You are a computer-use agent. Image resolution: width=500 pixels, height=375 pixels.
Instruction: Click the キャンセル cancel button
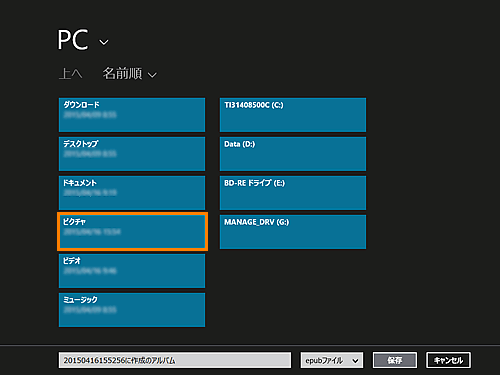click(x=448, y=360)
